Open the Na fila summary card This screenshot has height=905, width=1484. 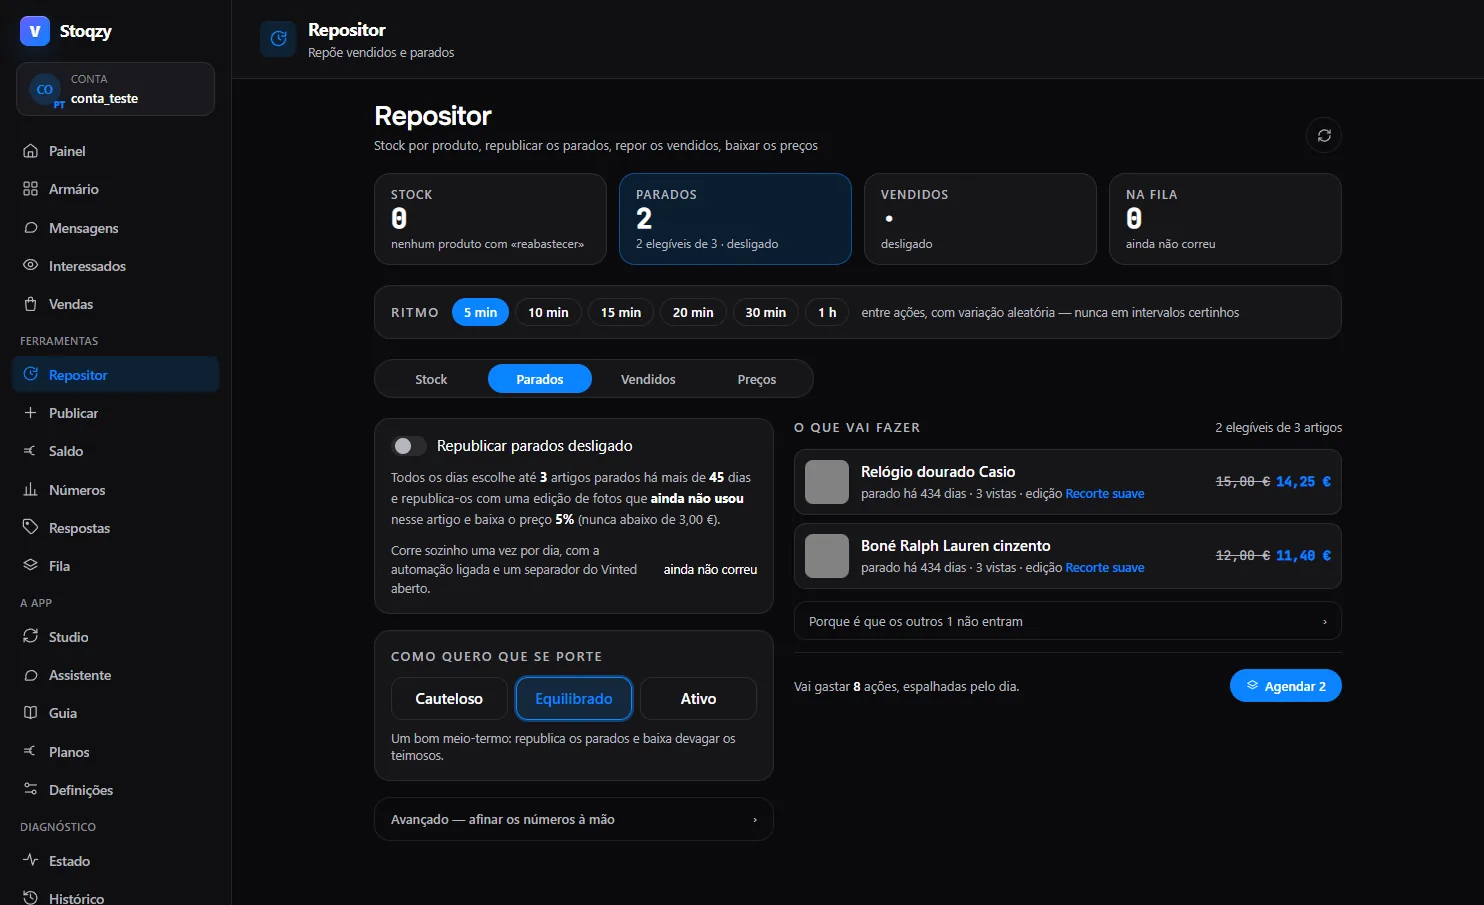pyautogui.click(x=1225, y=219)
